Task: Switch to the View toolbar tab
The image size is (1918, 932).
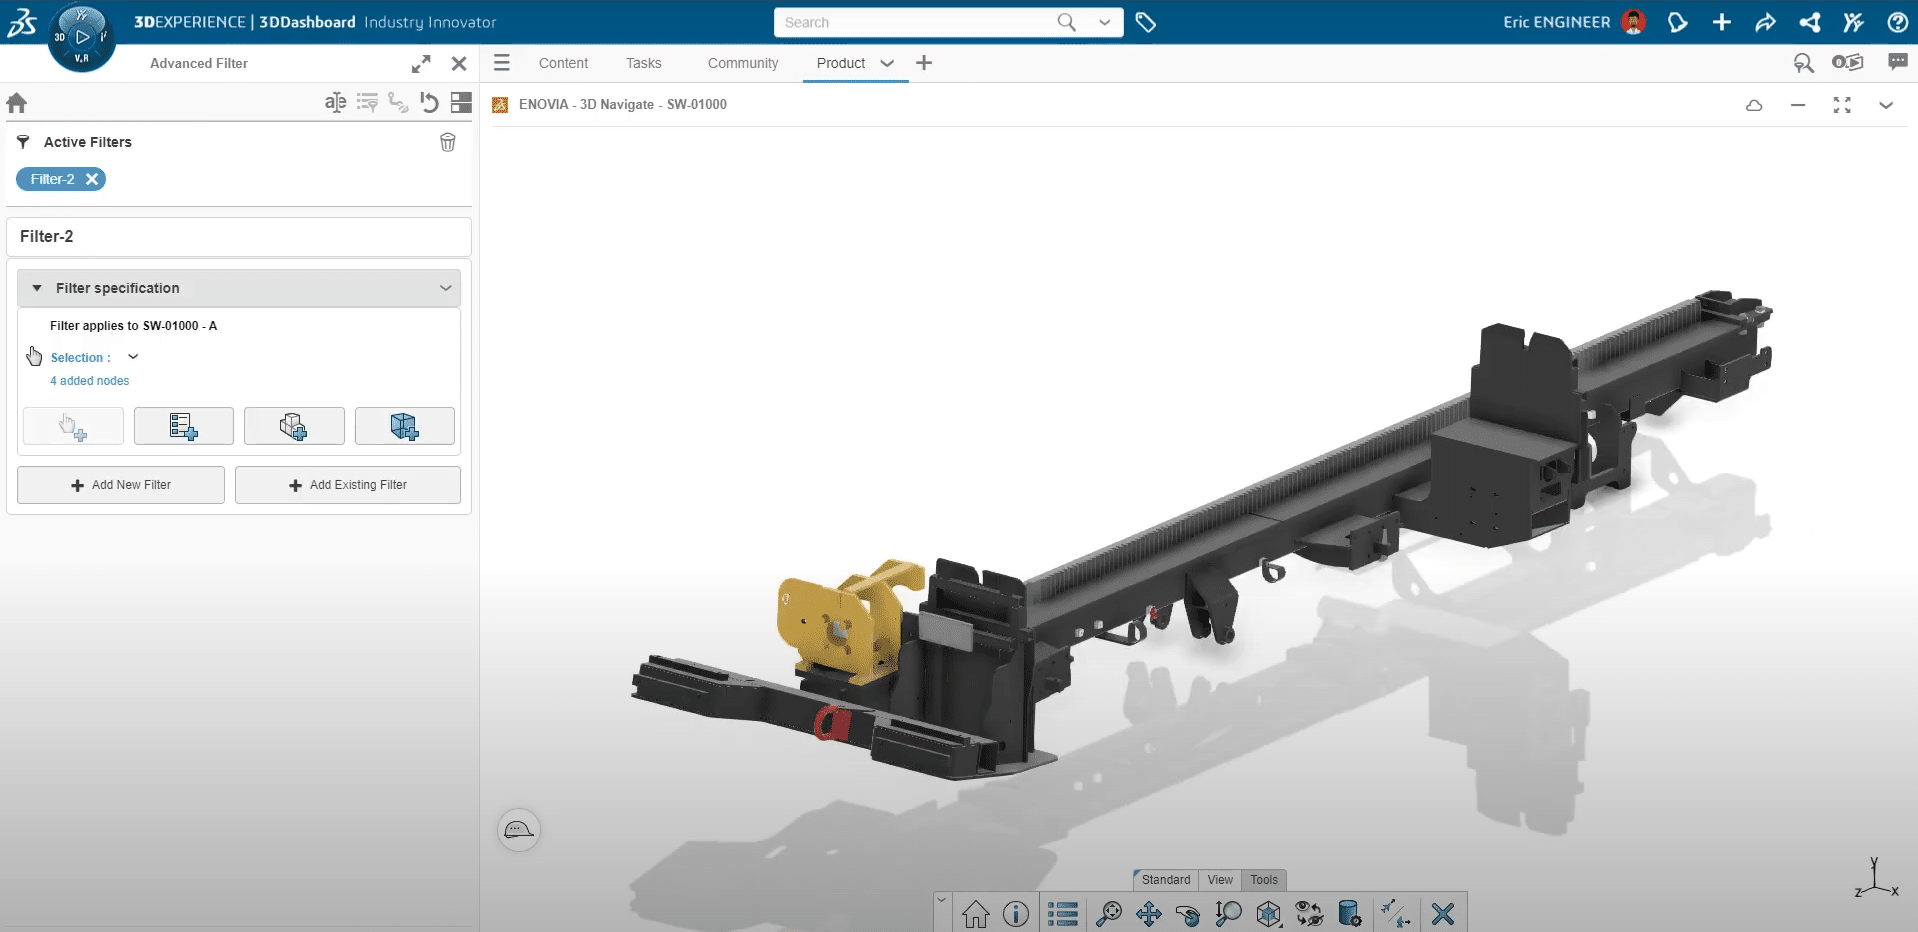Action: (x=1219, y=880)
